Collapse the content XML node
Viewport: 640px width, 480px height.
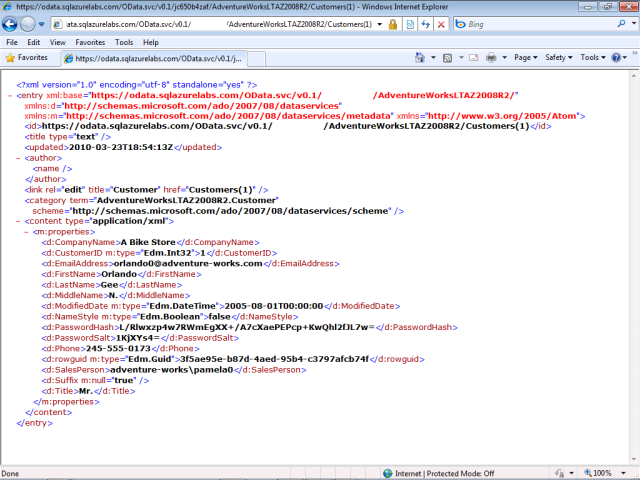[x=18, y=221]
